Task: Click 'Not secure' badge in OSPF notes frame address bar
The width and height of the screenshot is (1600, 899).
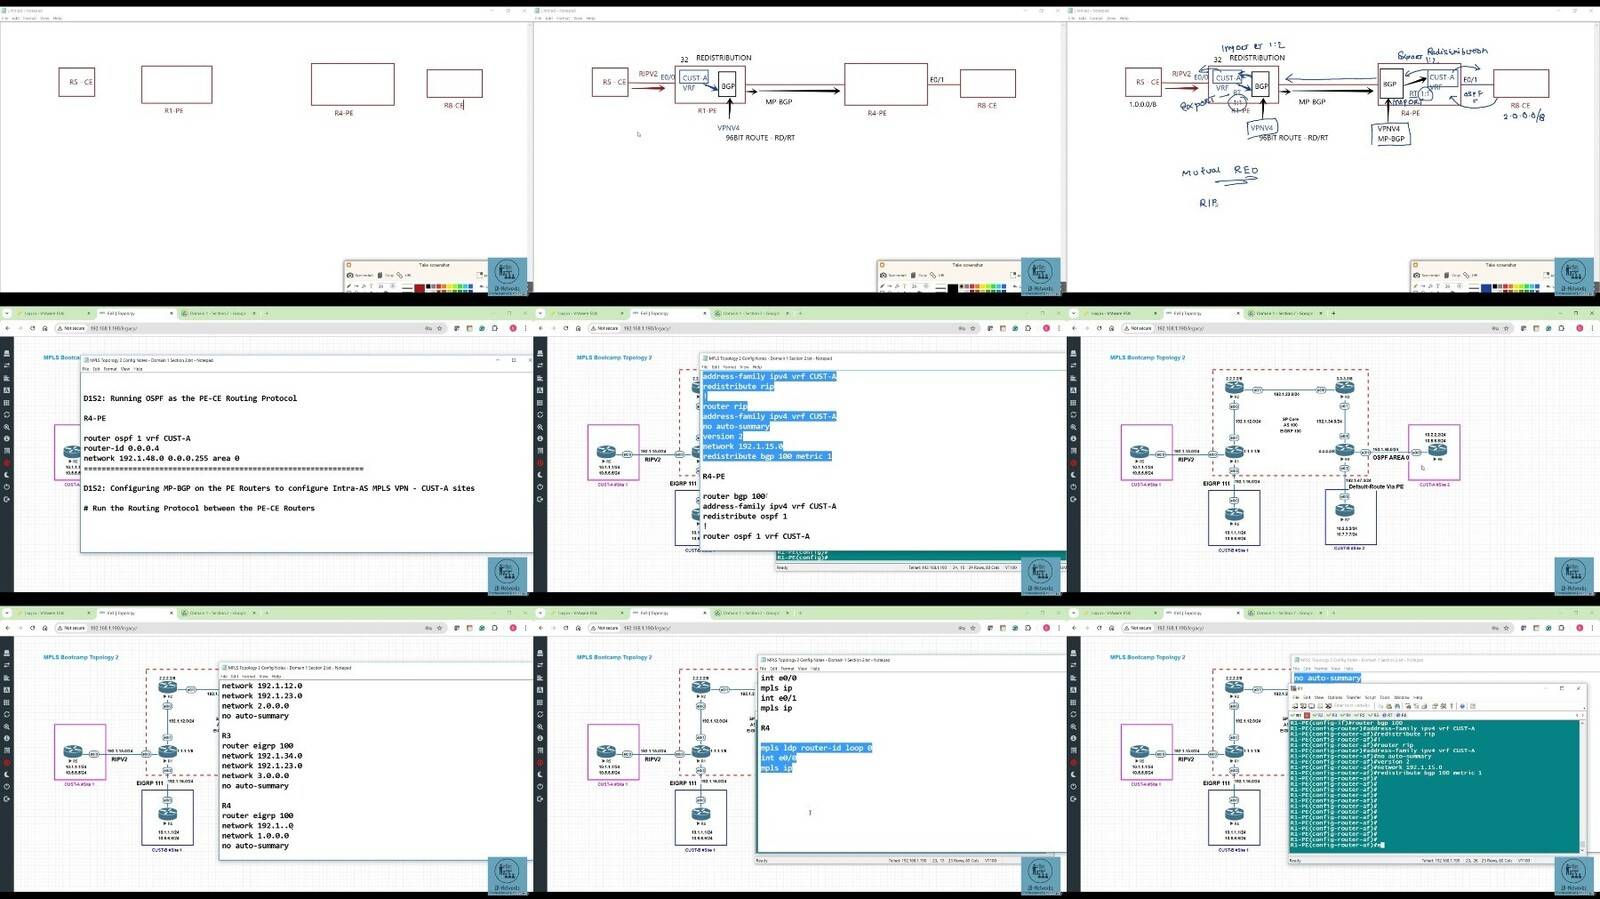Action: click(x=71, y=328)
